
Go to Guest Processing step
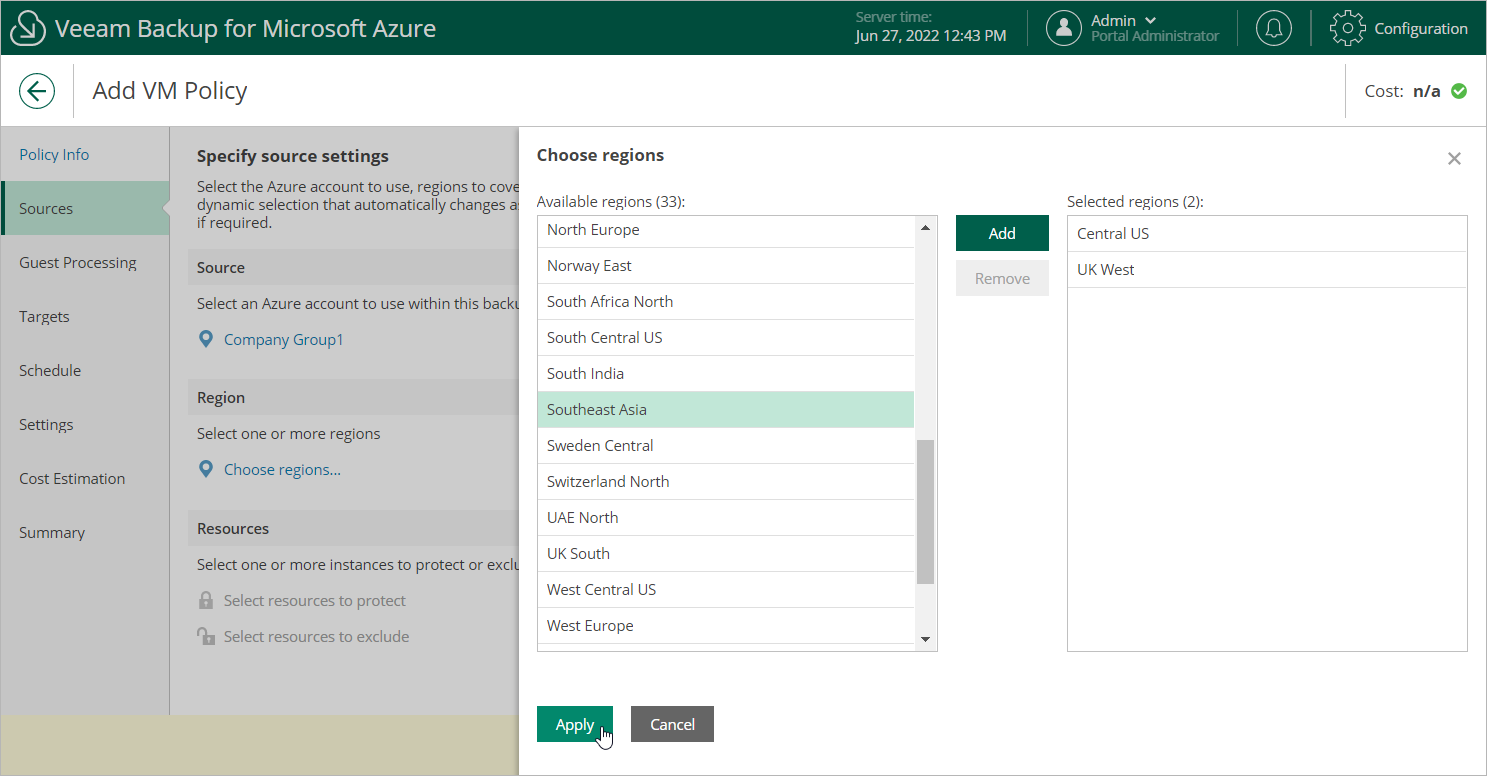tap(78, 263)
